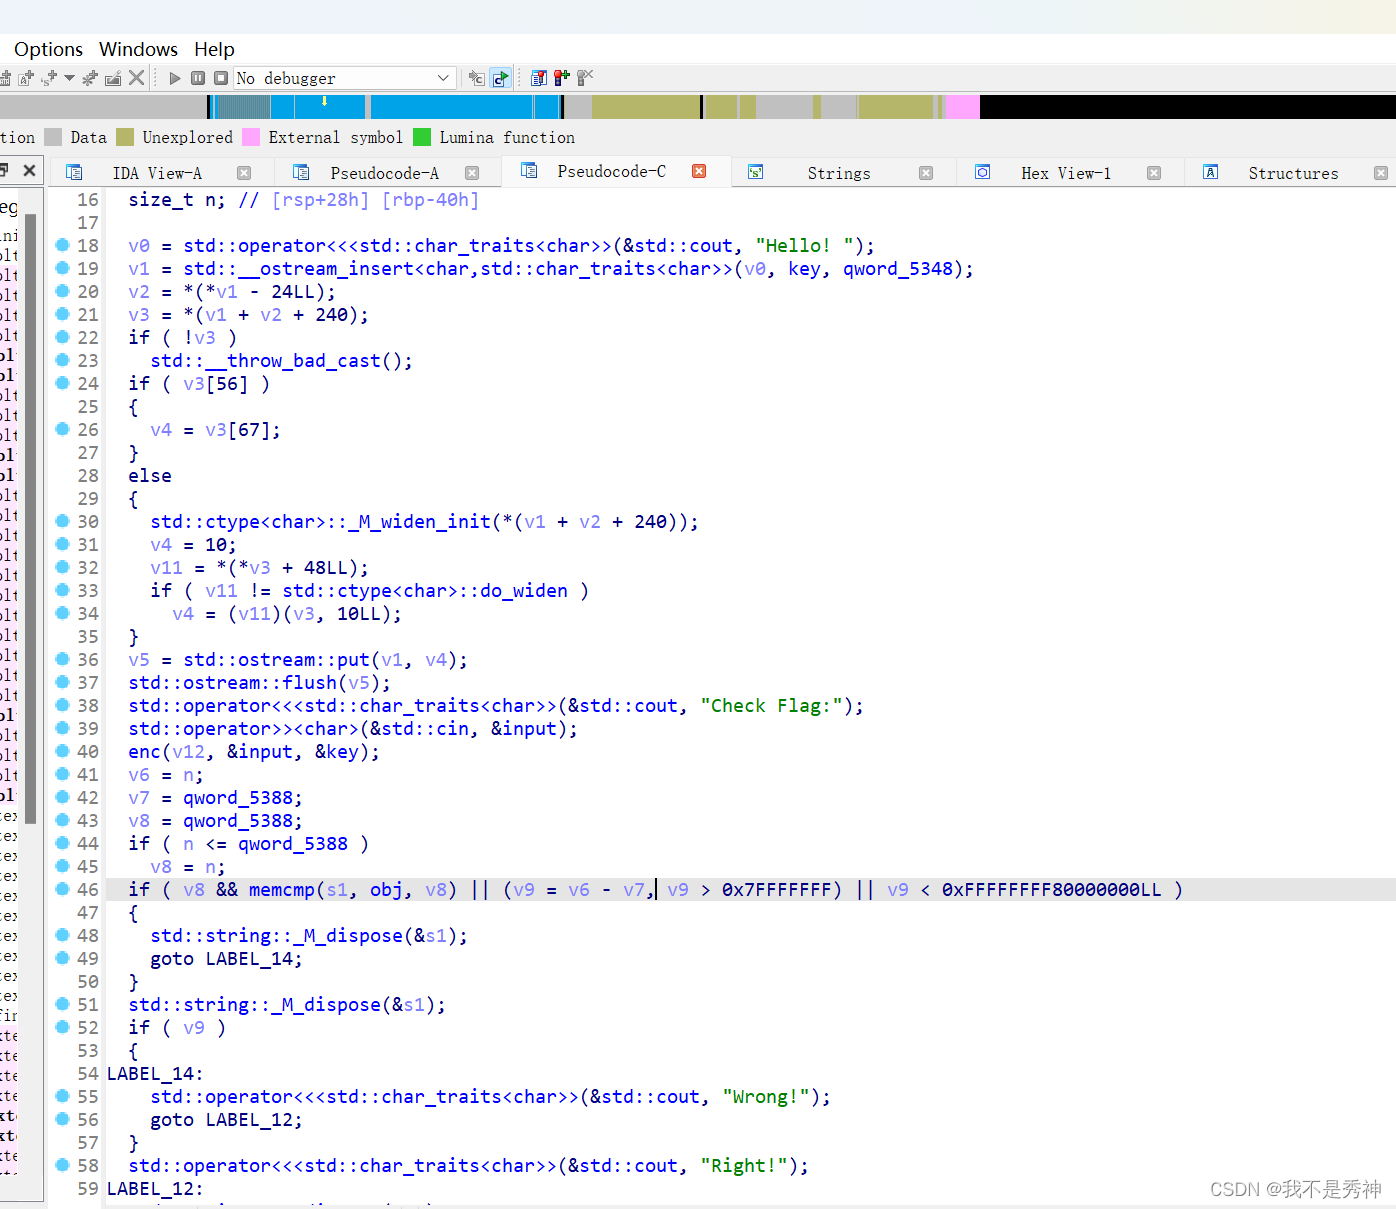This screenshot has width=1396, height=1209.
Task: Close the Structures tab
Action: click(x=1381, y=173)
